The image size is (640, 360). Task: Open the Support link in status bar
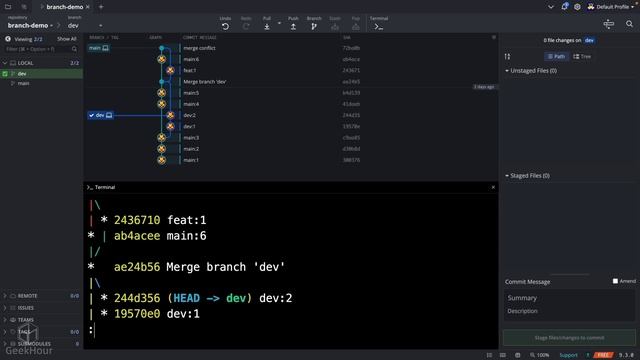tap(568, 355)
